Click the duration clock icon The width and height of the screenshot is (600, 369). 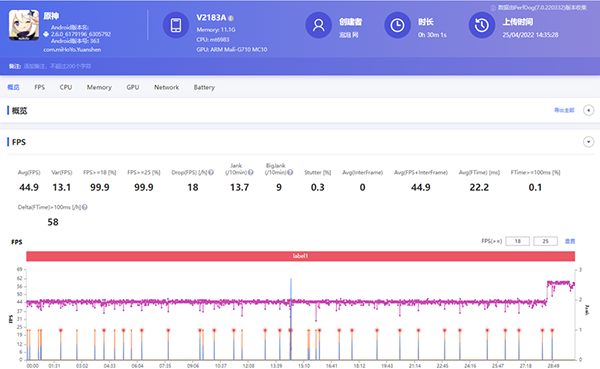click(x=397, y=25)
